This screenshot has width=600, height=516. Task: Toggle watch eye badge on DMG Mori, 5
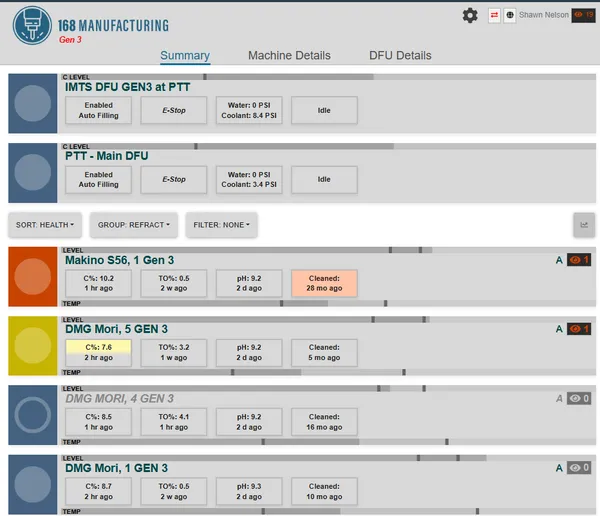pyautogui.click(x=579, y=329)
